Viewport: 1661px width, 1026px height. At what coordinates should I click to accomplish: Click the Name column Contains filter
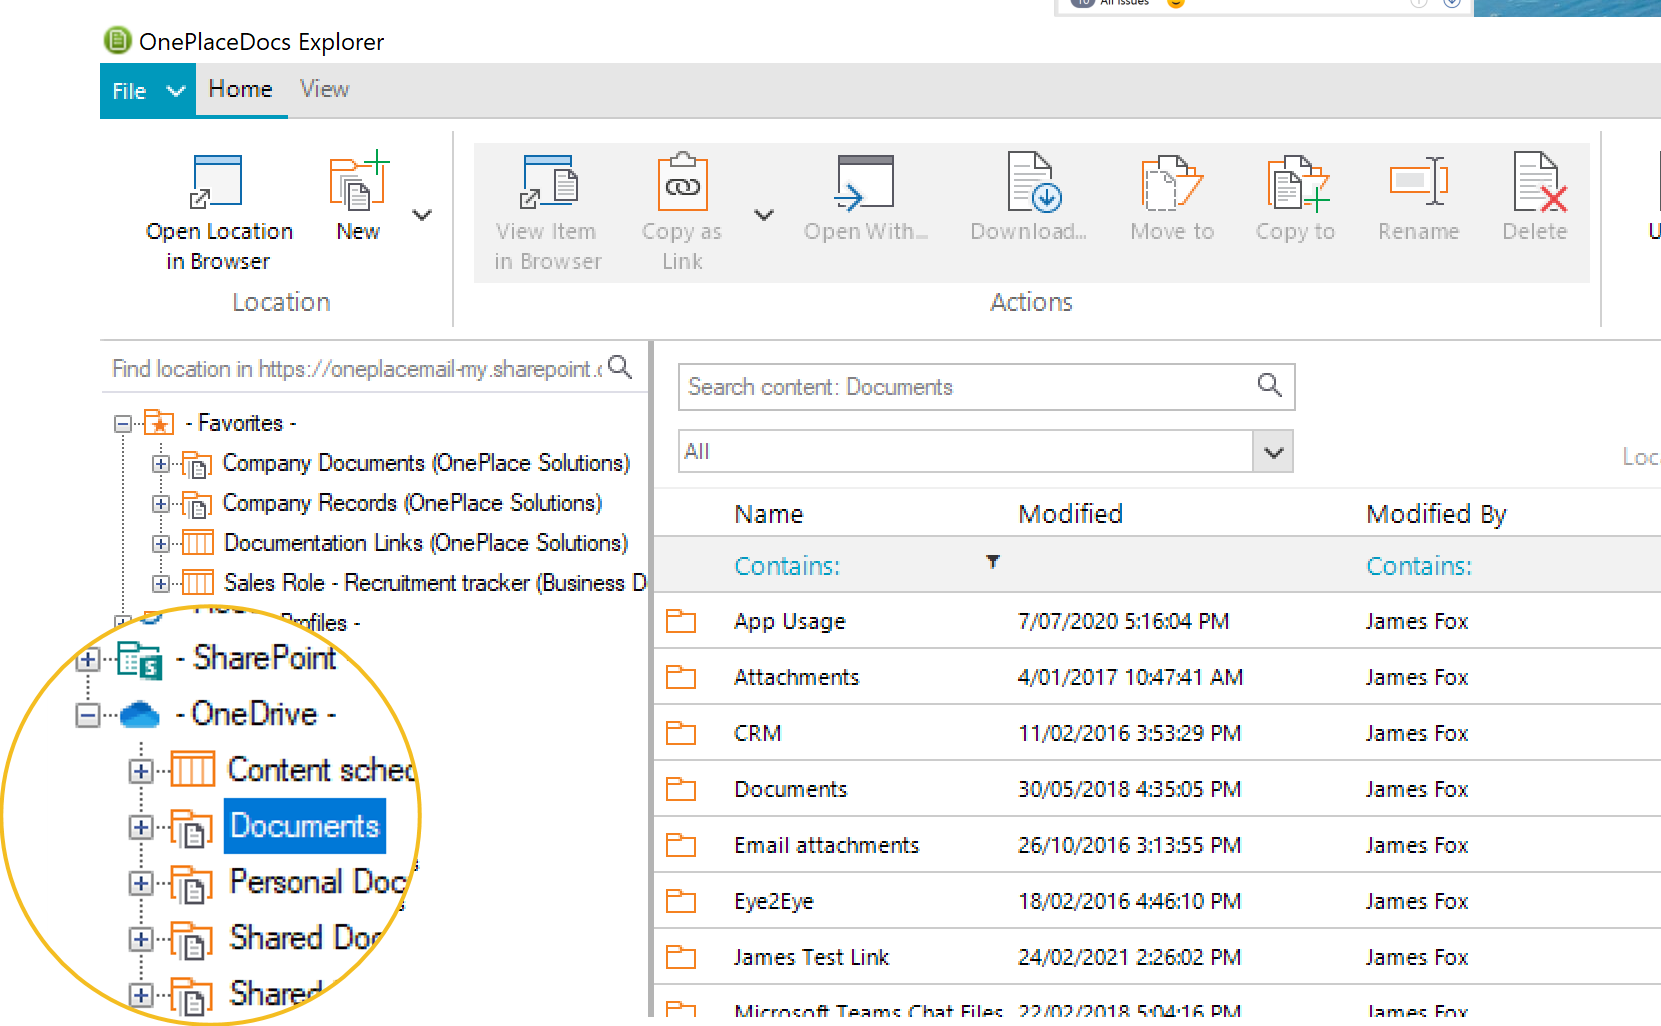(x=787, y=566)
